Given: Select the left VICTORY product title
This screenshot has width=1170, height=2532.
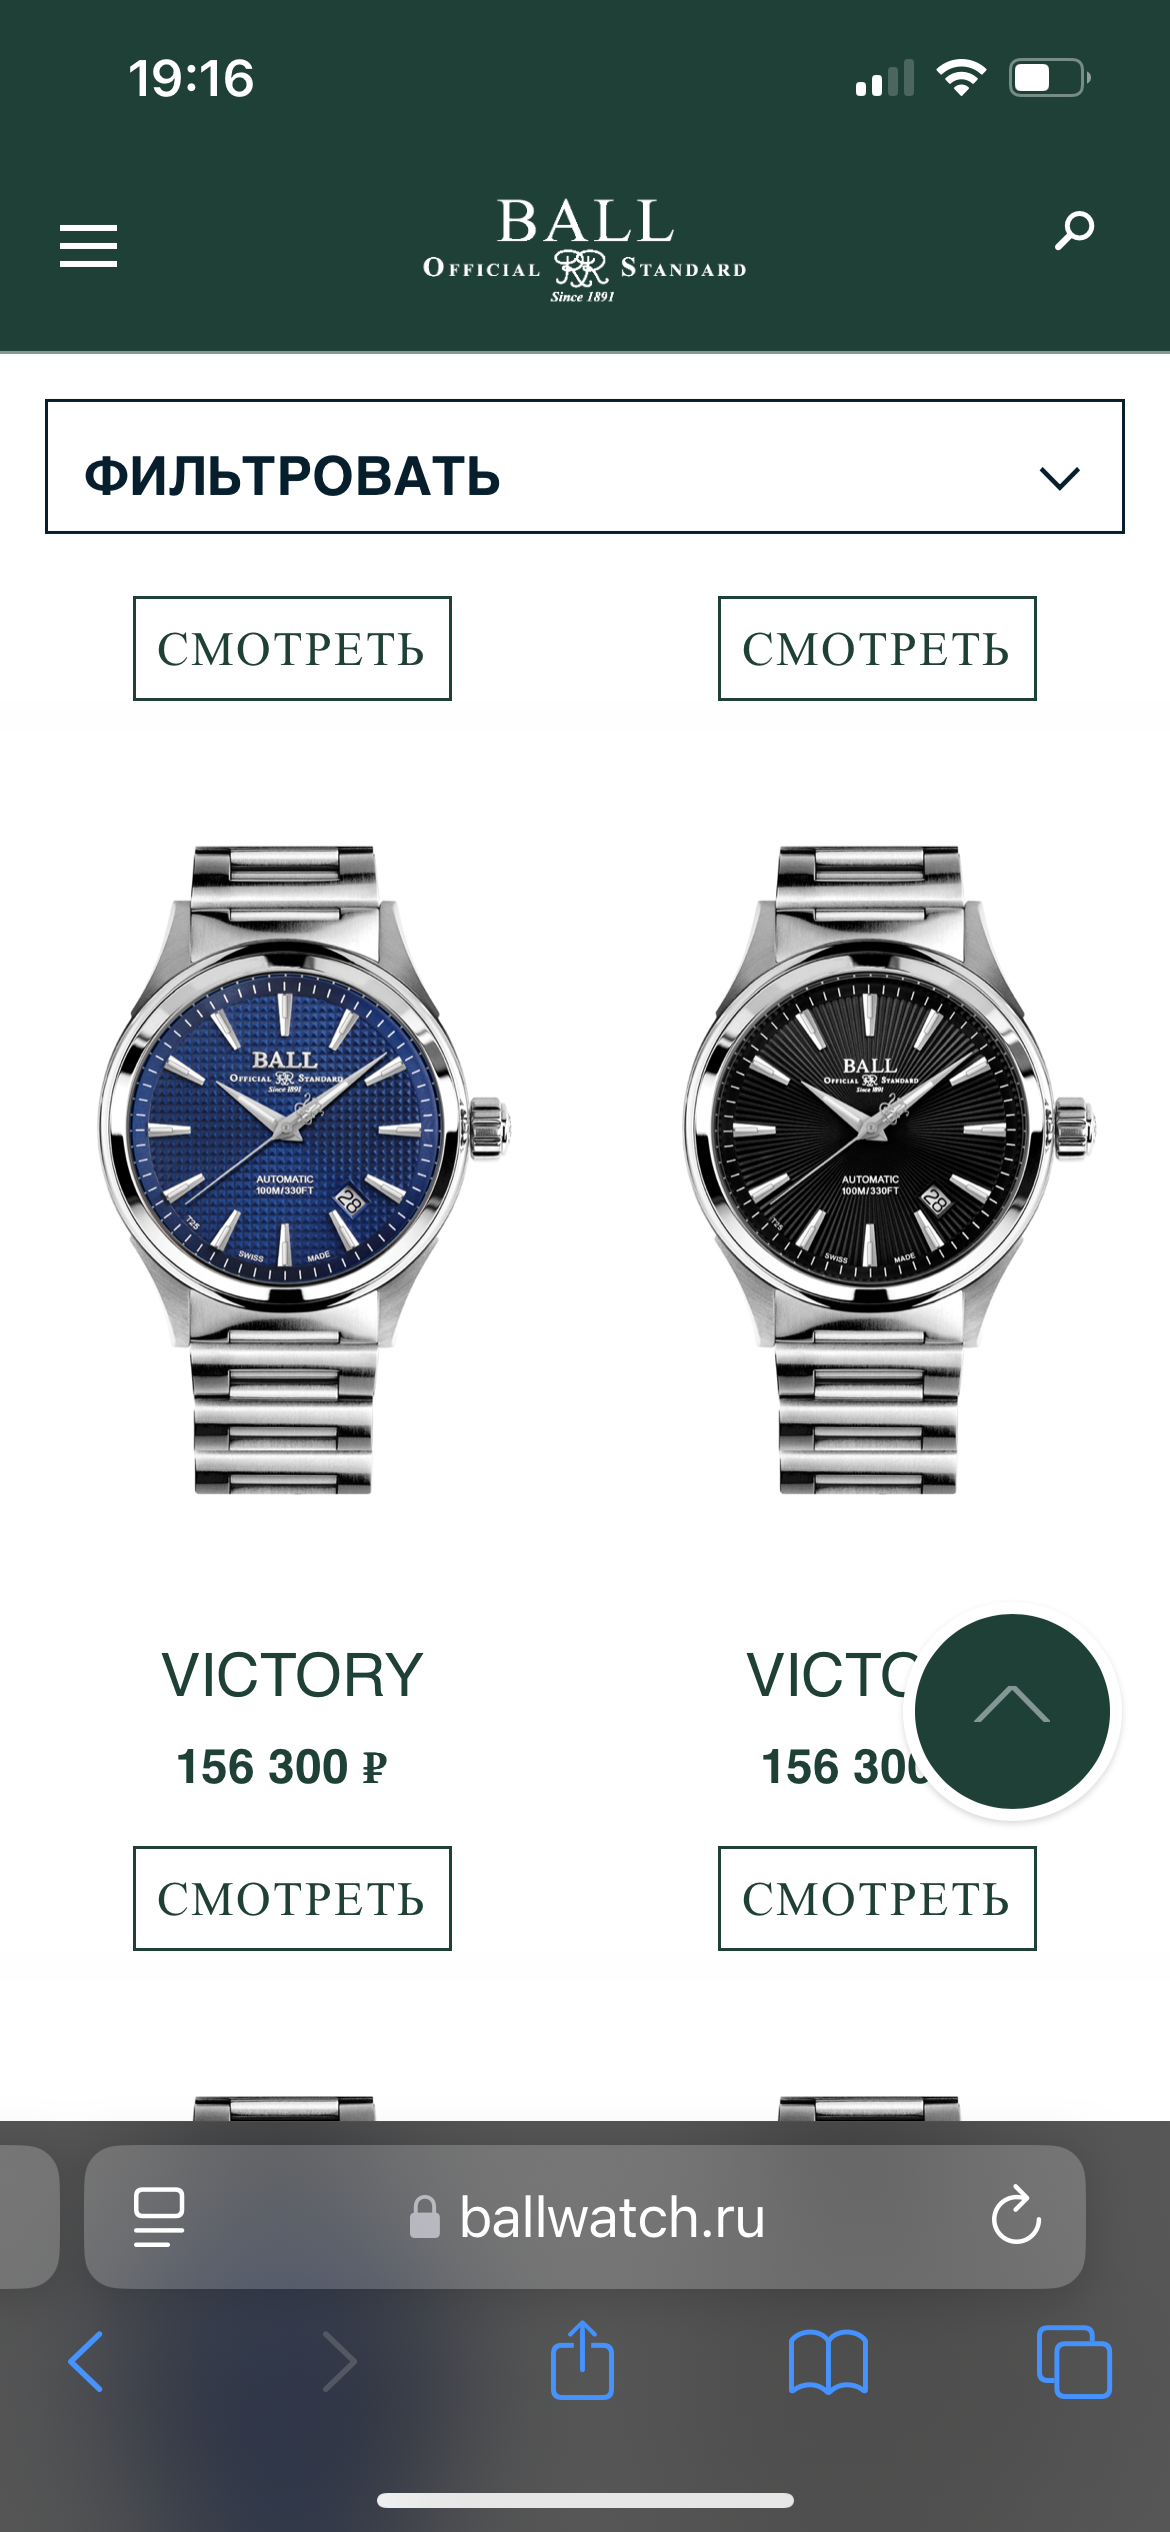Looking at the screenshot, I should 292,1675.
